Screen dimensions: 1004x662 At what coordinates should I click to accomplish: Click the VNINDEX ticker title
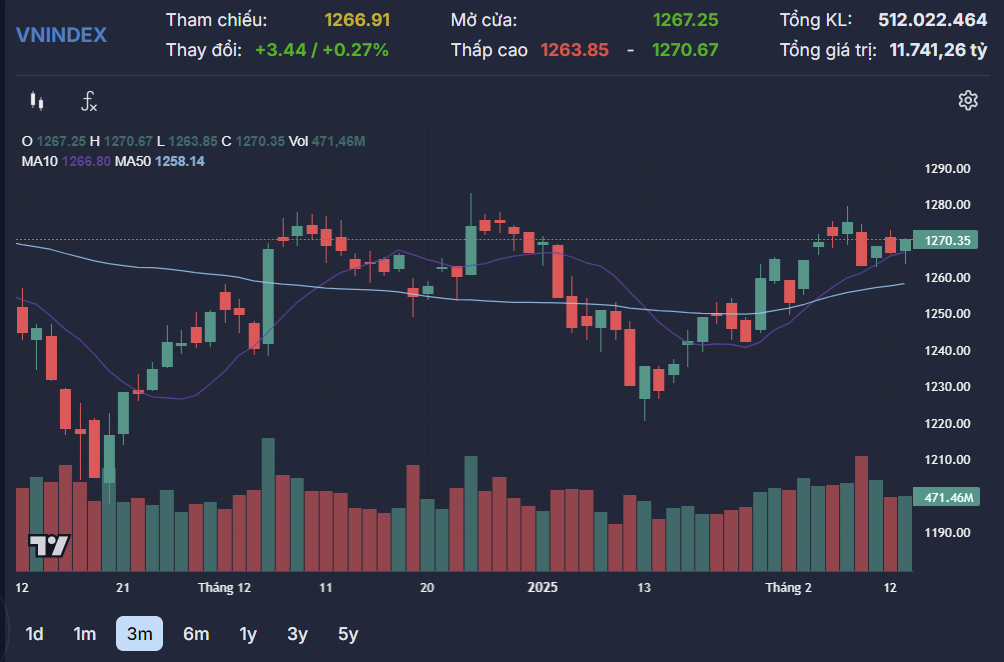coord(61,35)
